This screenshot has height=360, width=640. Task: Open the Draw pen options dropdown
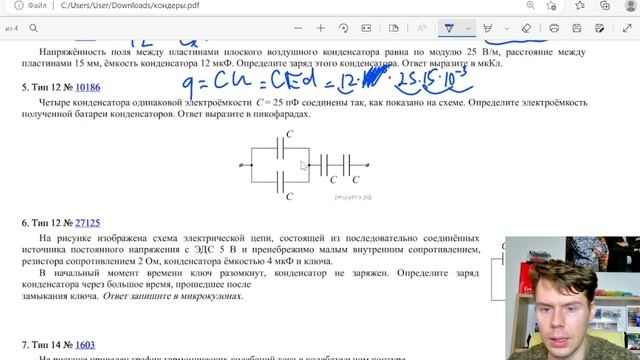(x=468, y=29)
